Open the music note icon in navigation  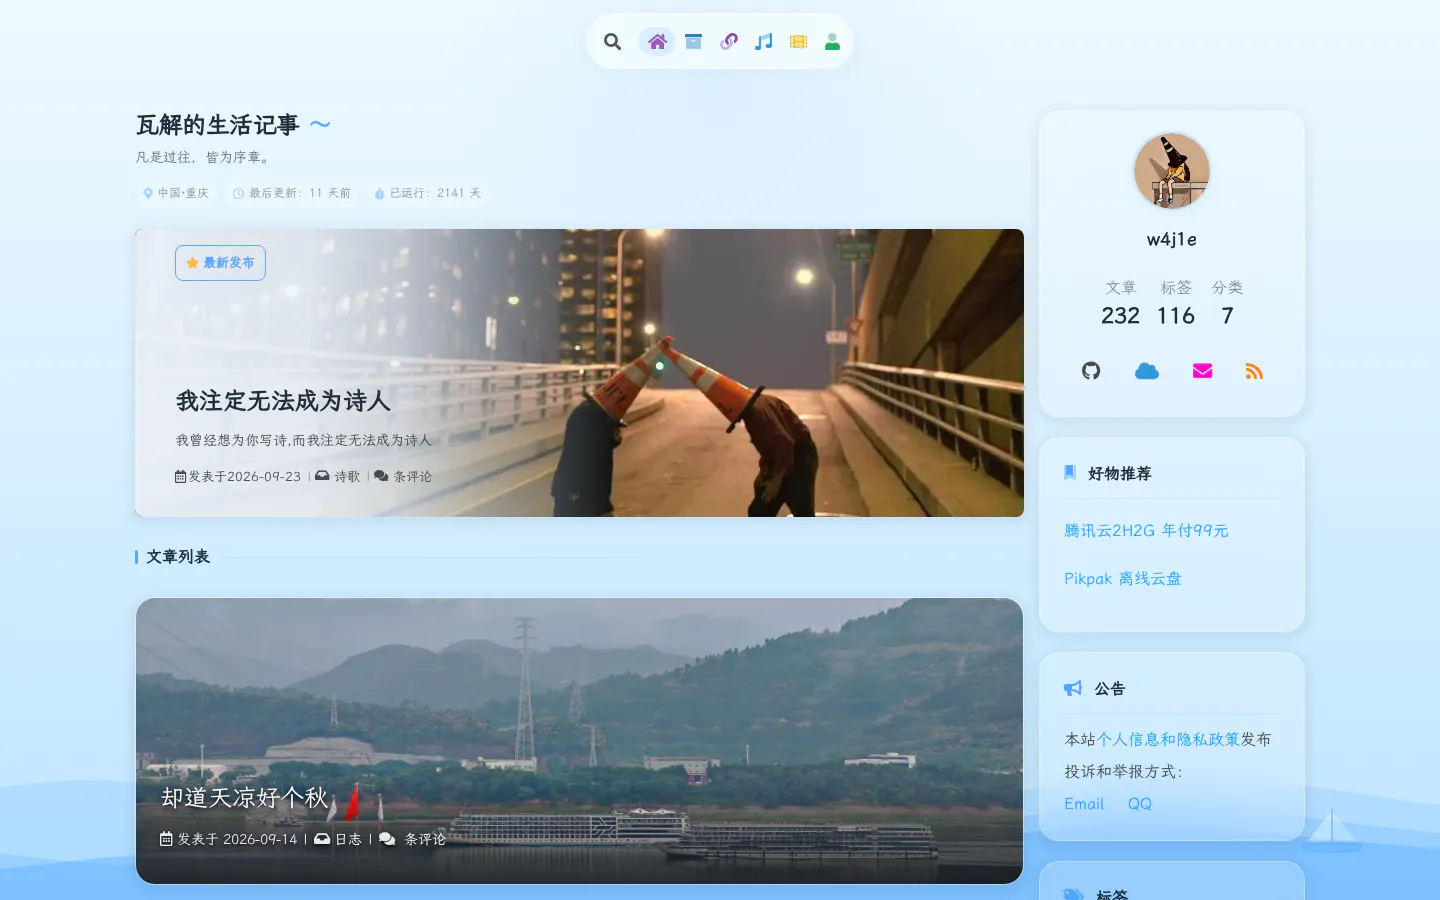click(764, 41)
